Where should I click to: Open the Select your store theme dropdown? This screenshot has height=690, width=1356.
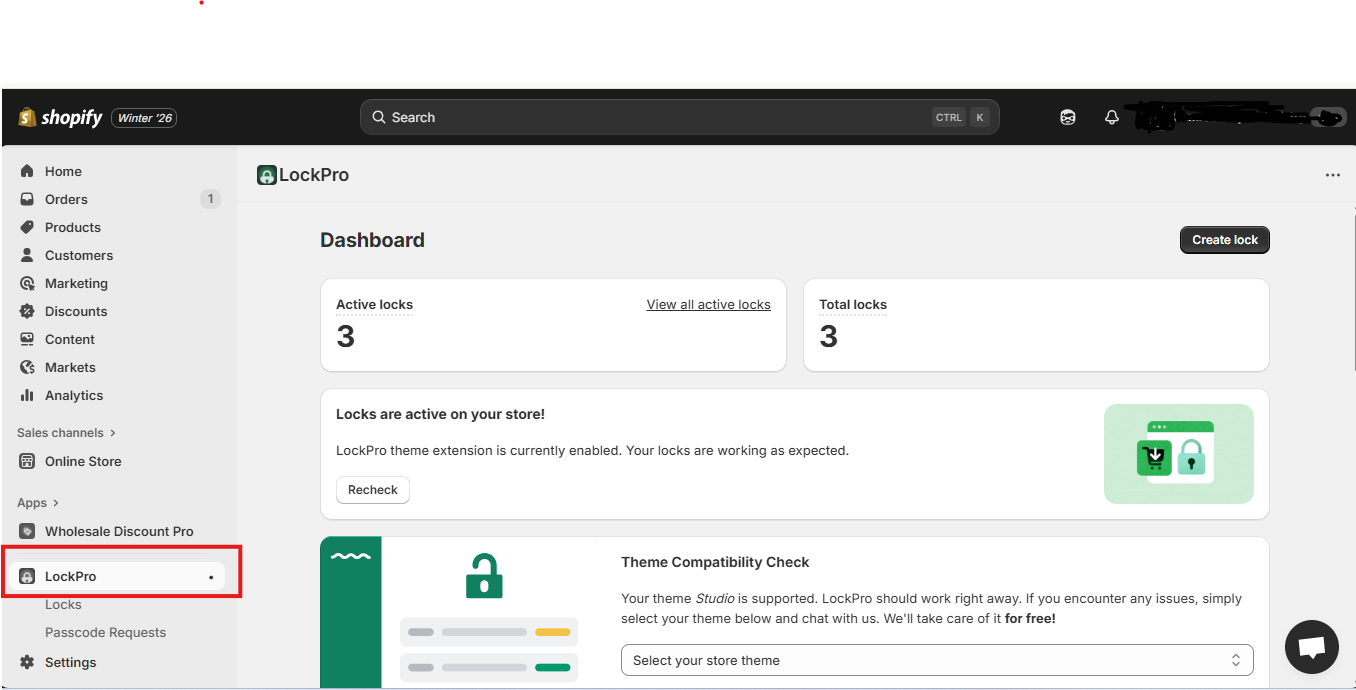click(936, 660)
